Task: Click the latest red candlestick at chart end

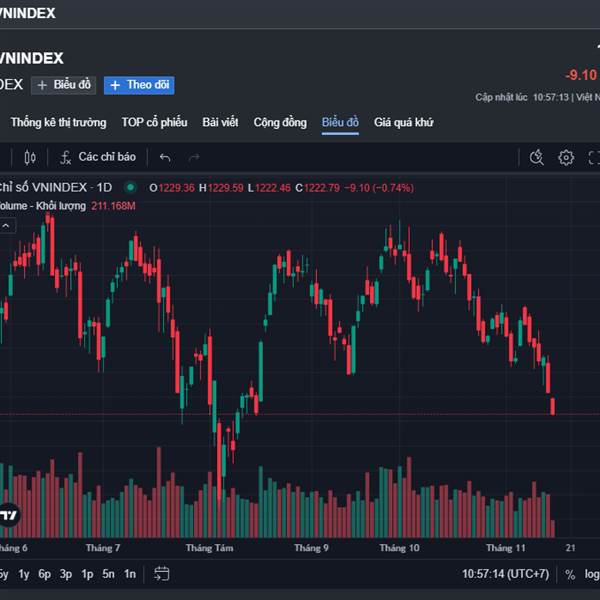Action: pyautogui.click(x=553, y=406)
